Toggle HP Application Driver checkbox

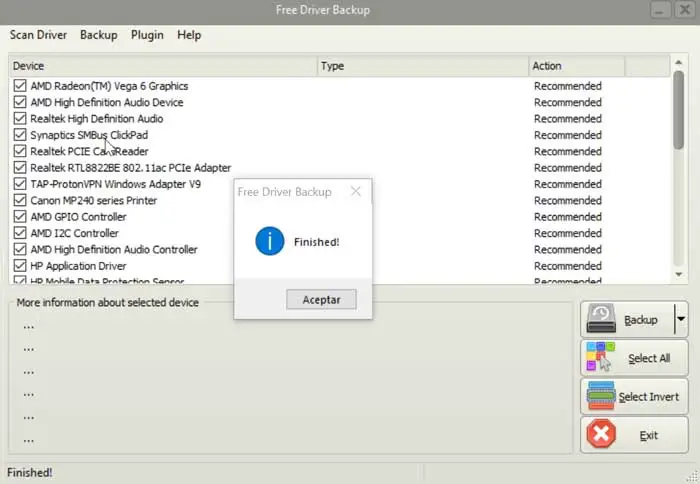pos(20,266)
